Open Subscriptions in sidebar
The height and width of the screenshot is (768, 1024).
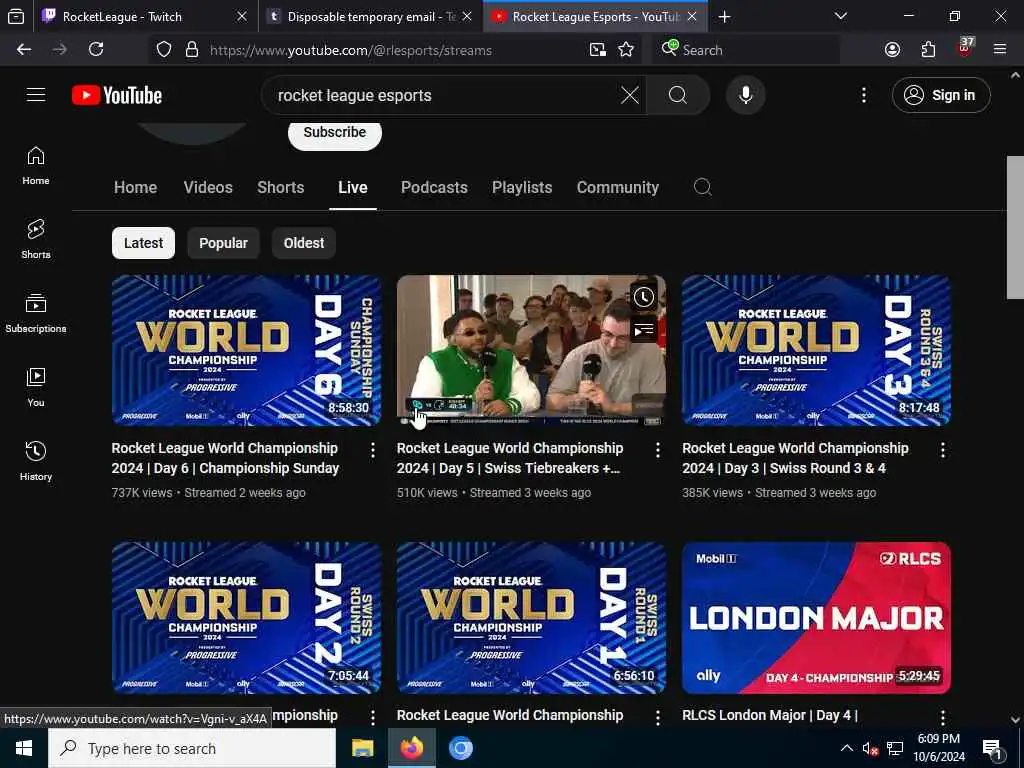click(x=36, y=313)
